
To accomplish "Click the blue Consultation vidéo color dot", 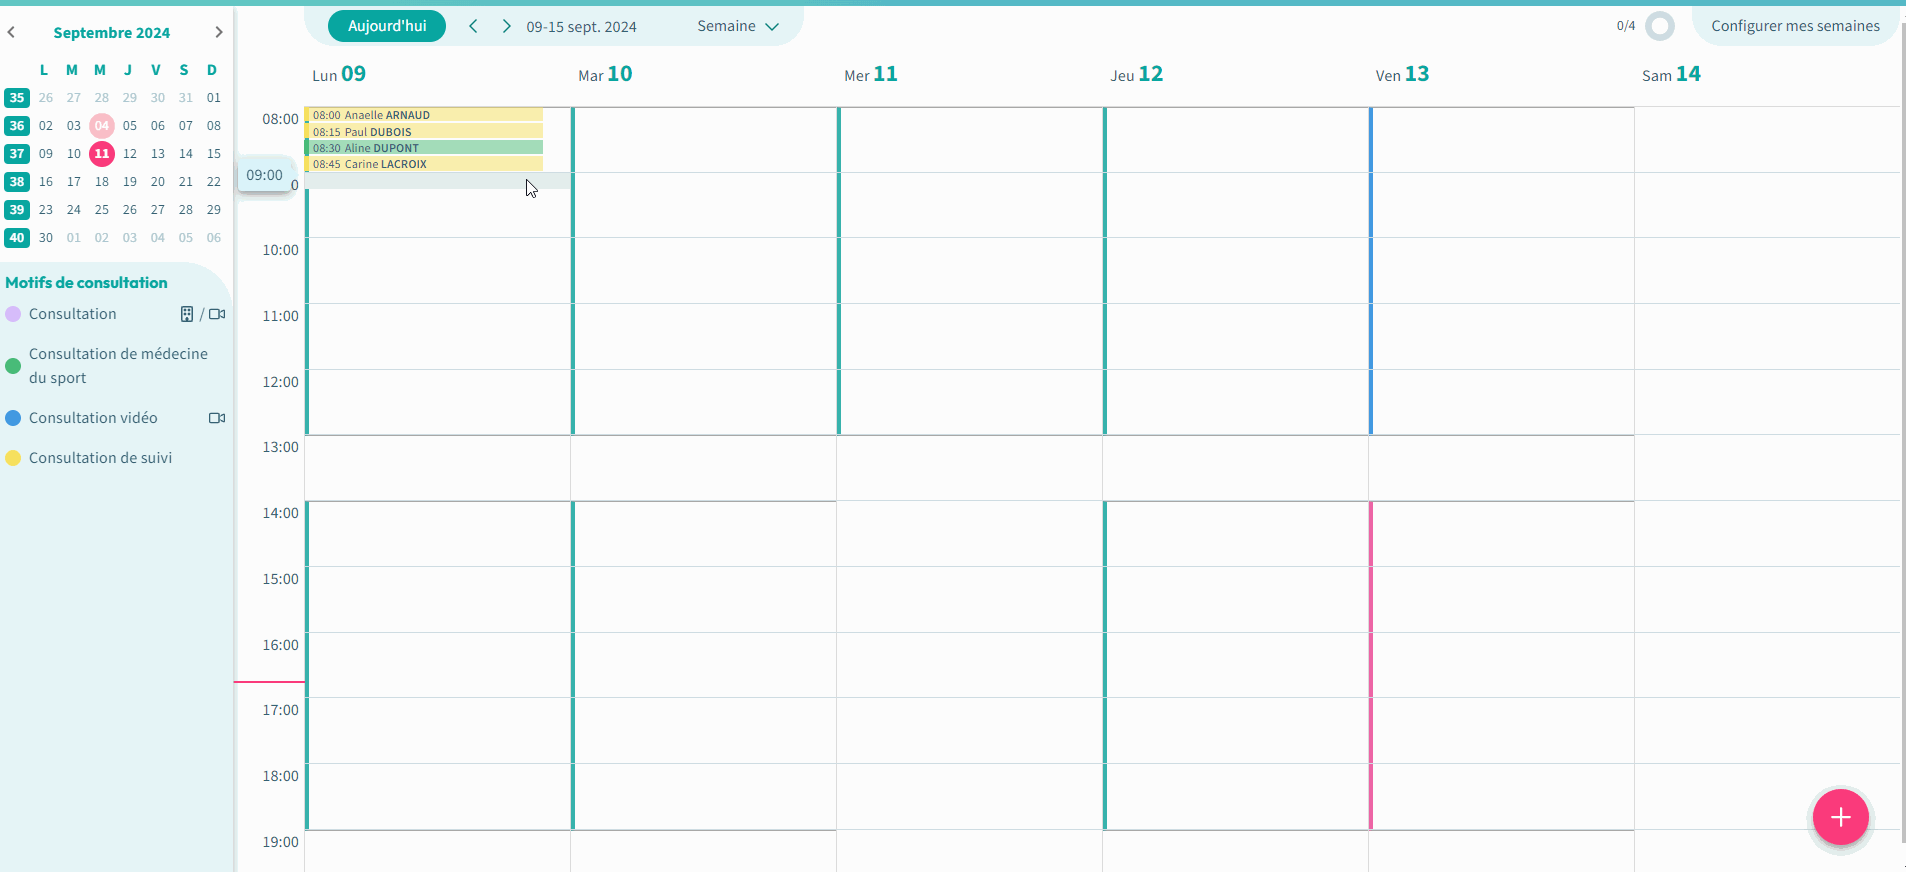I will [13, 418].
